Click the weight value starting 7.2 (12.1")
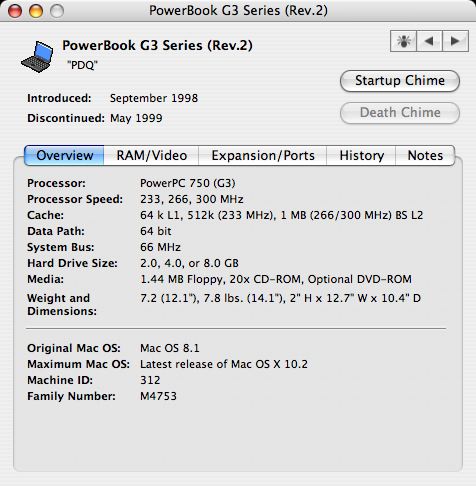 280,298
